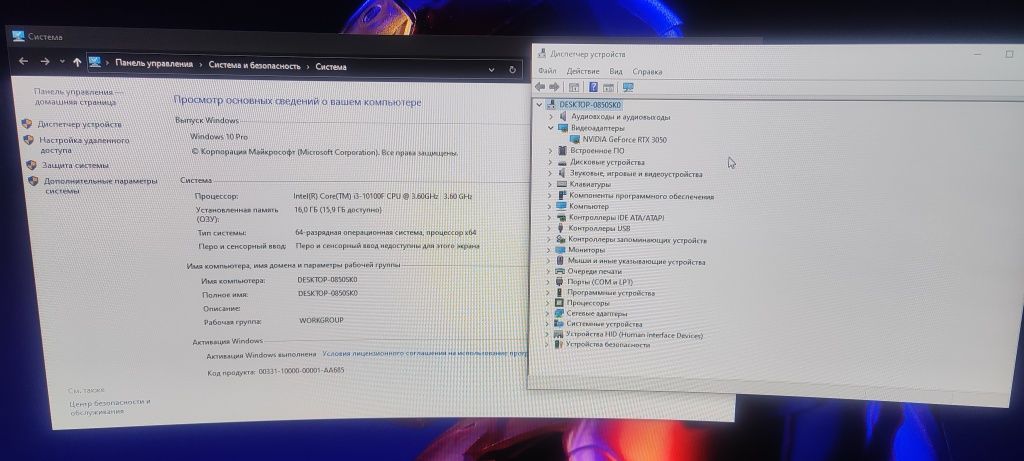Go up one level with up arrow
1024x461 pixels.
(77, 62)
